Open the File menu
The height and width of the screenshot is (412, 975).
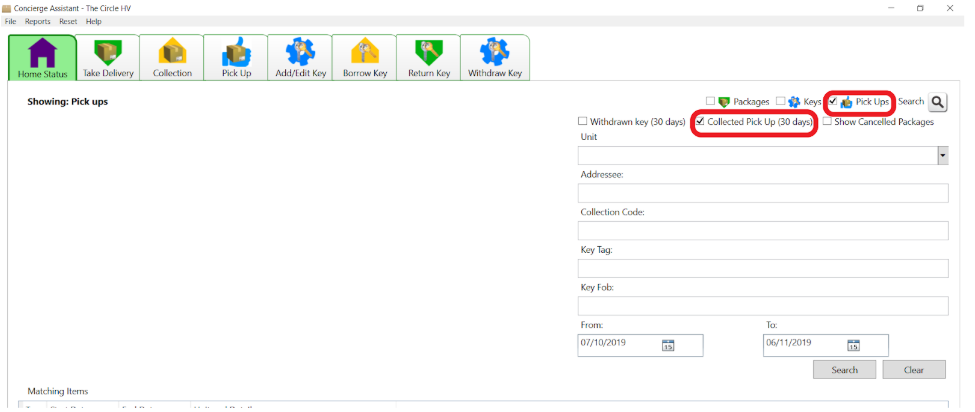point(11,21)
